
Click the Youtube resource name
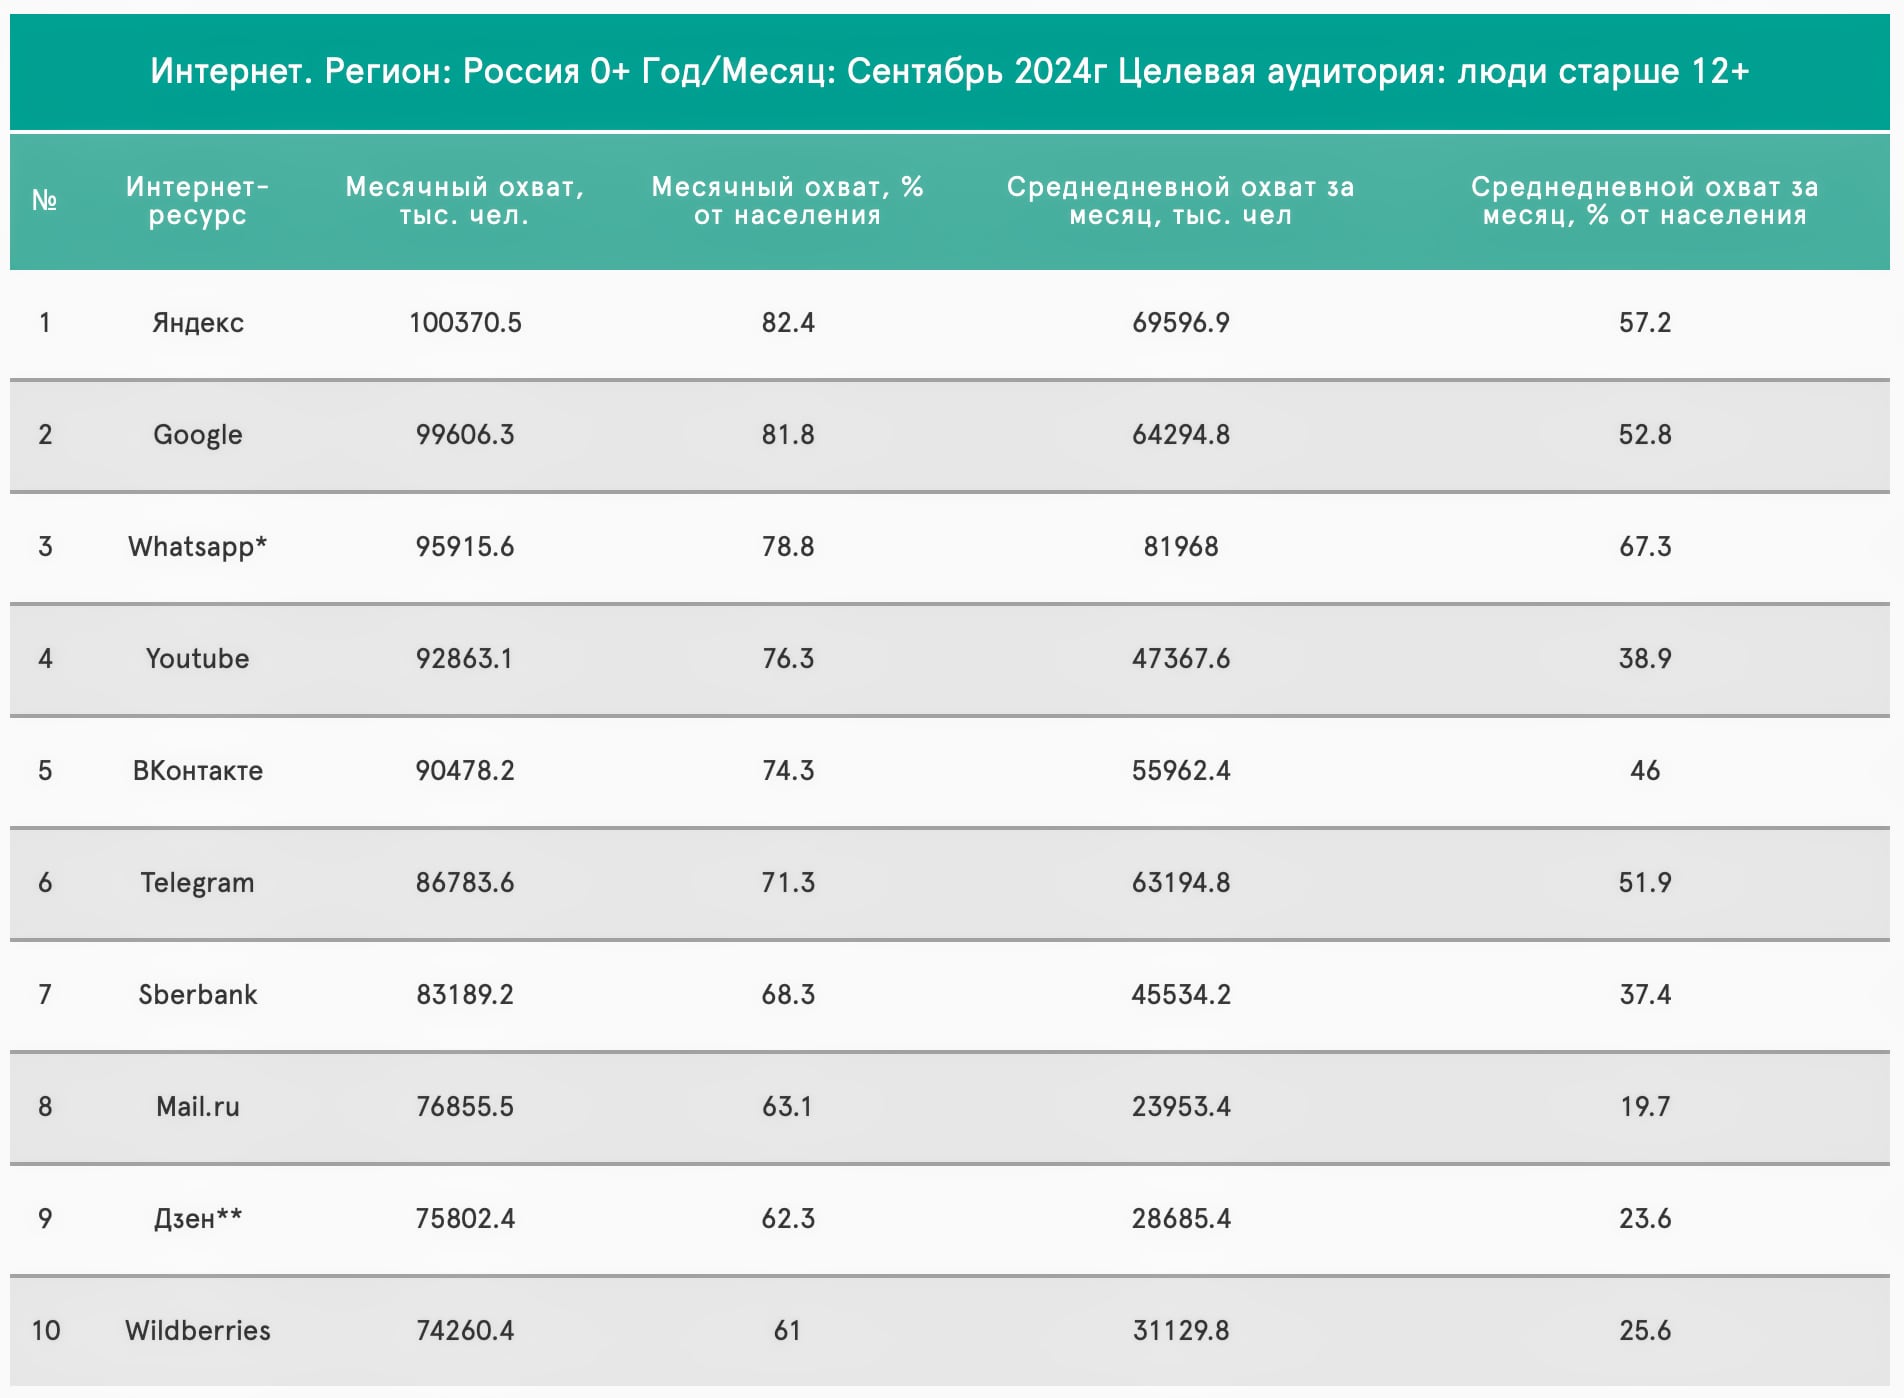[x=197, y=659]
